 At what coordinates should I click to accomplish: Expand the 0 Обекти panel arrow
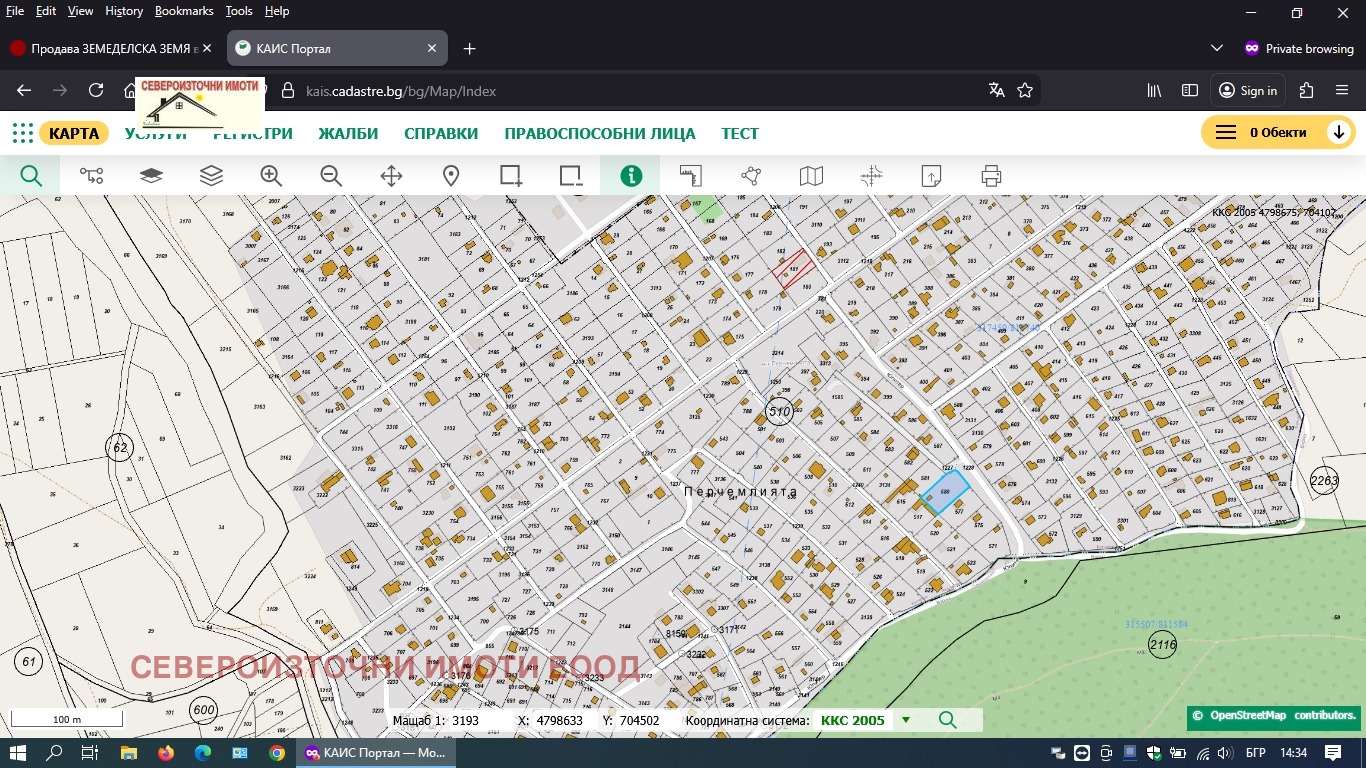coord(1338,133)
